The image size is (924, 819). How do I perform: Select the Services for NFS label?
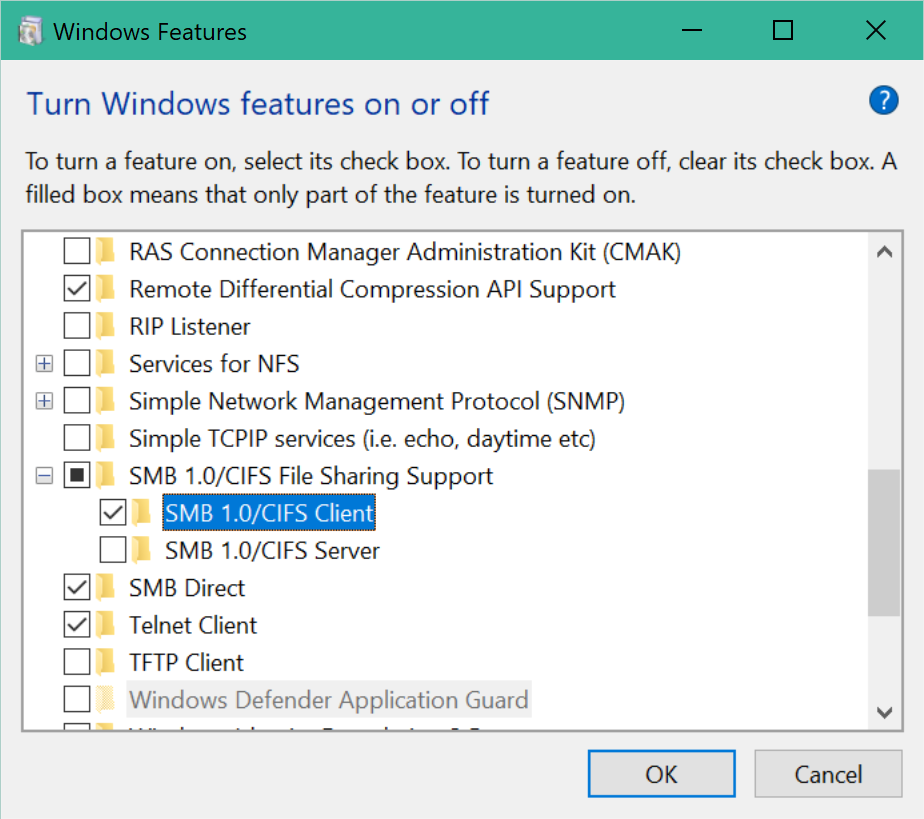click(214, 364)
